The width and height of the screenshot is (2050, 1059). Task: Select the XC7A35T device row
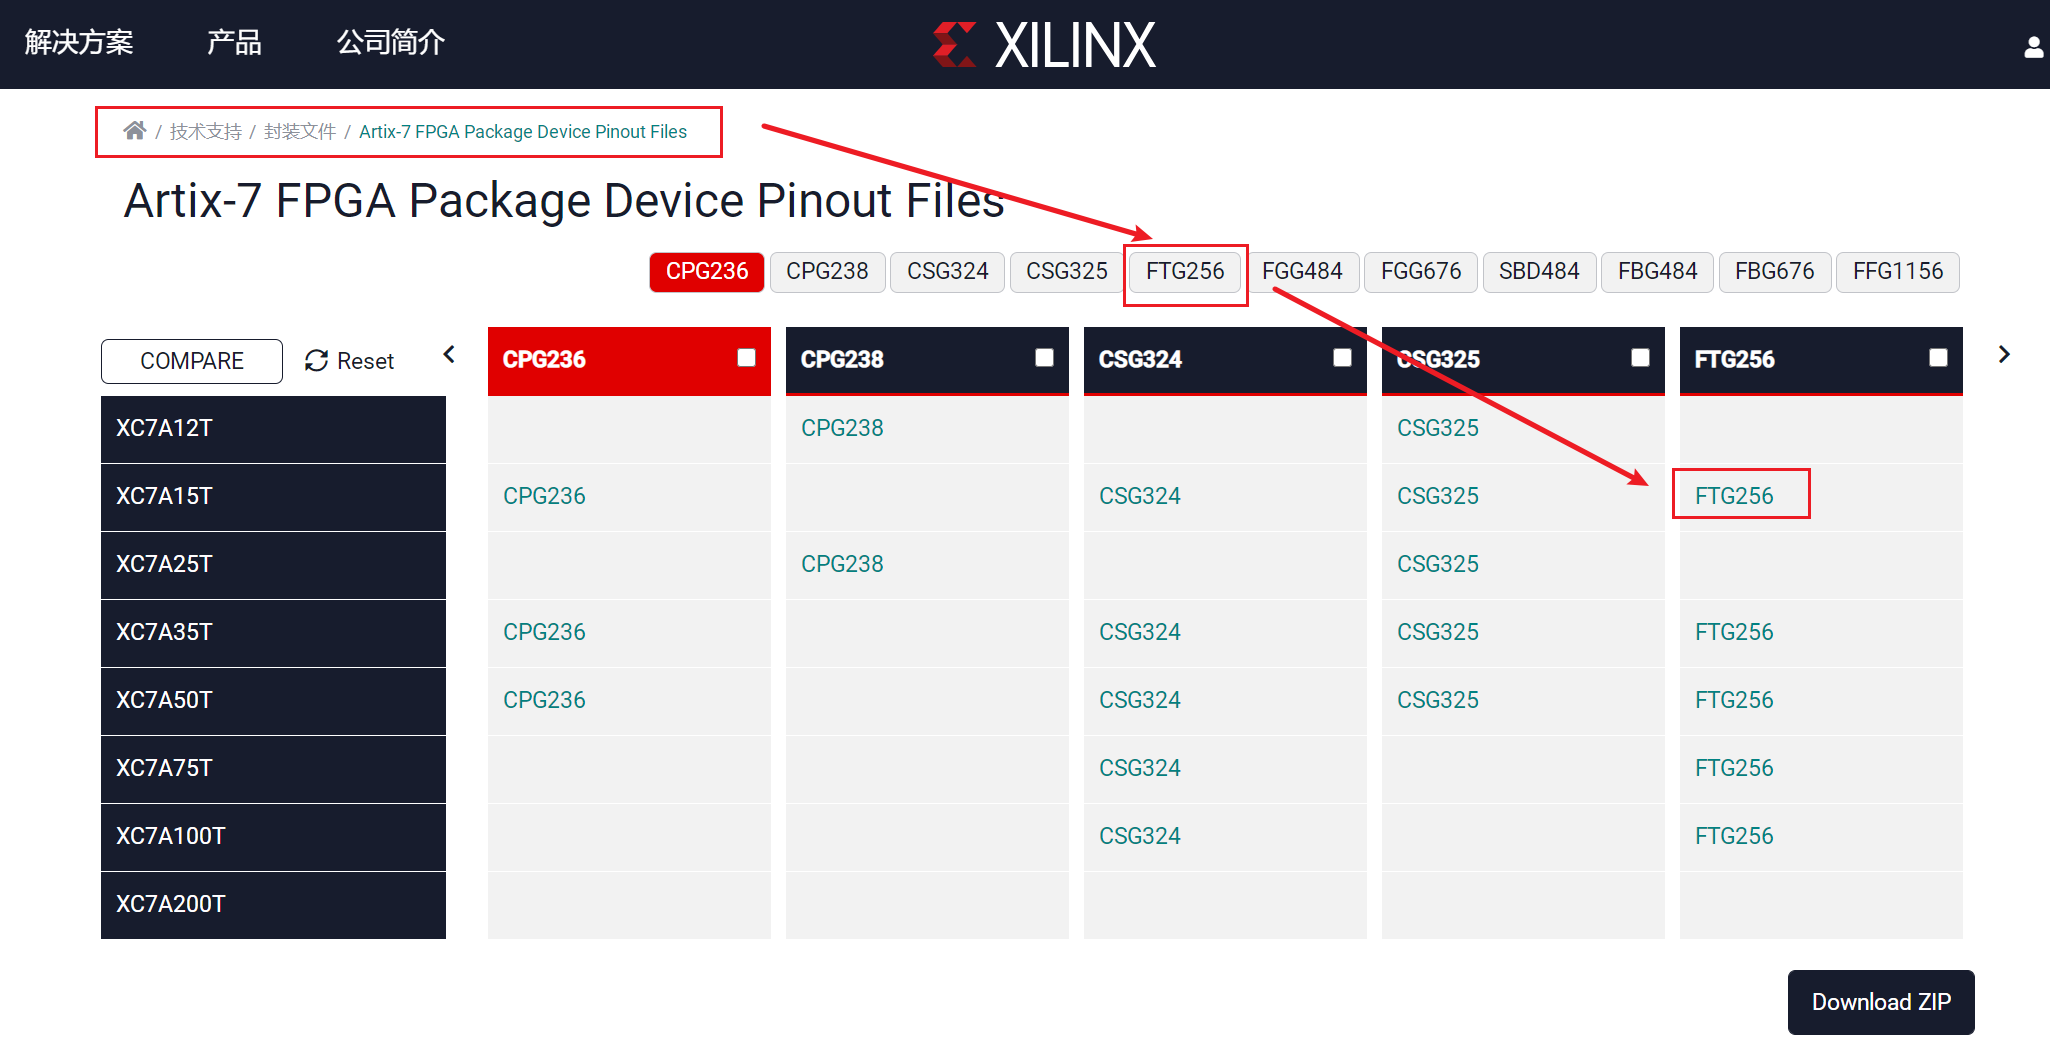(272, 632)
